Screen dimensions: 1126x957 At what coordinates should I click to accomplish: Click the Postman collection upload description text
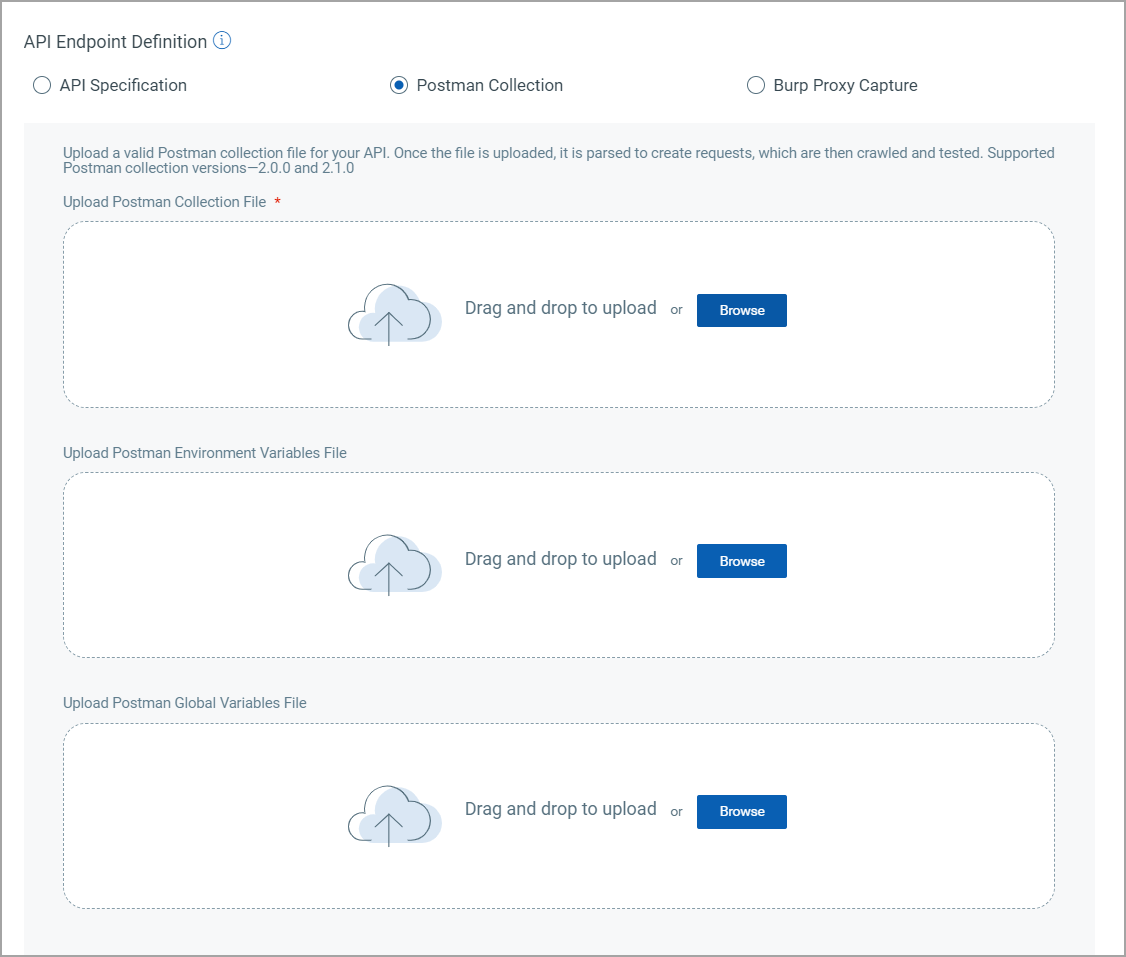559,160
